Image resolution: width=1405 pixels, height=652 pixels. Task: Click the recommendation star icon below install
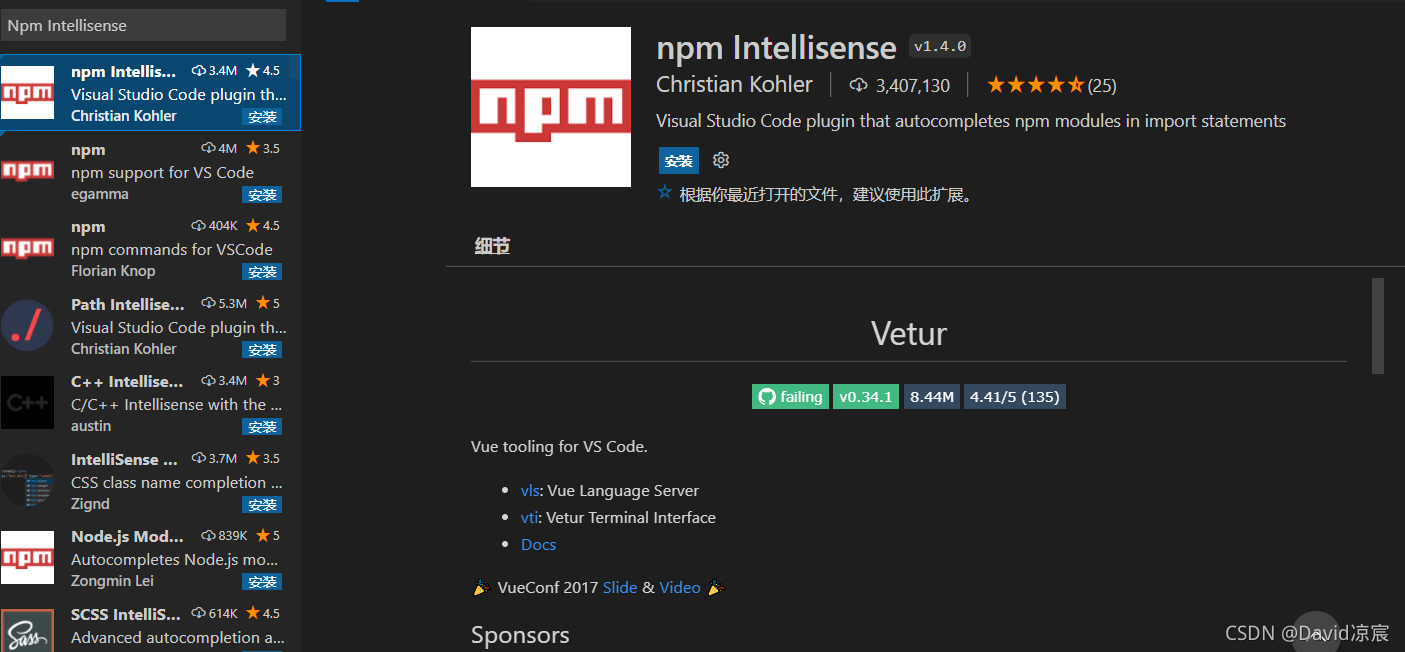point(665,192)
